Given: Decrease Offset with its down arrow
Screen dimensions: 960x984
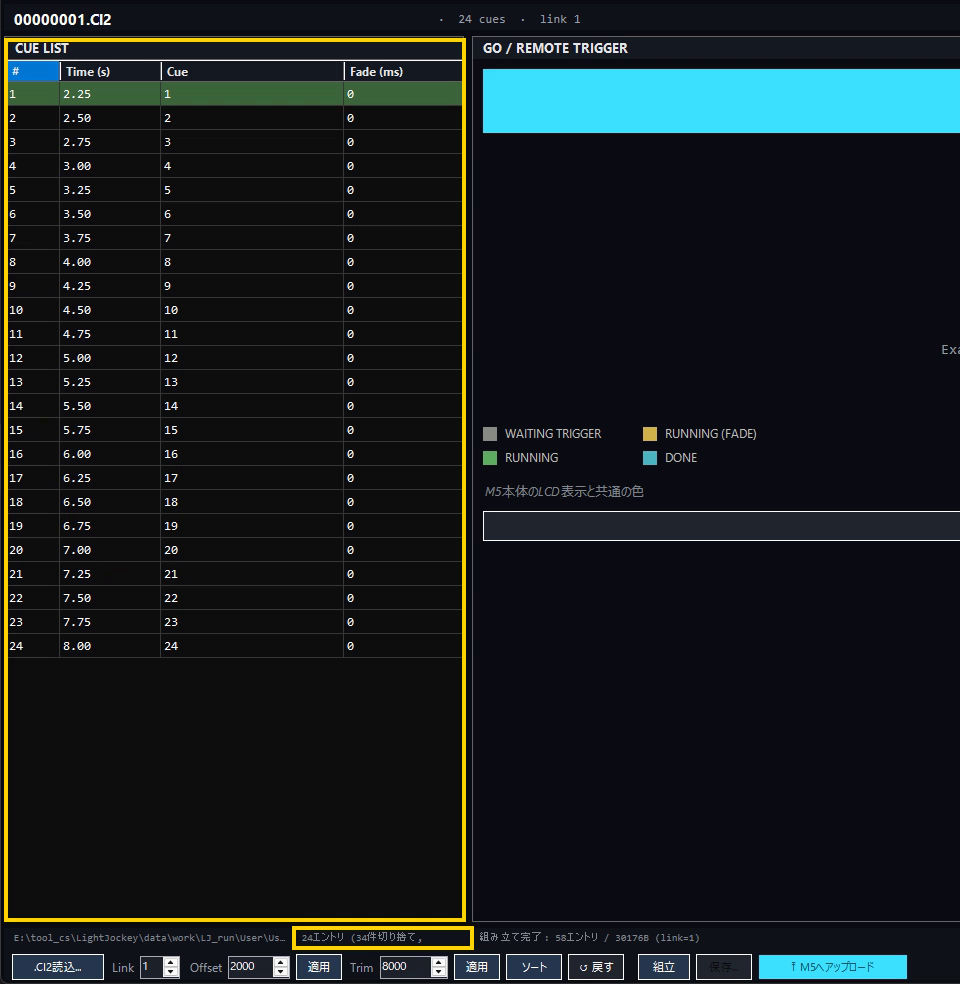Looking at the screenshot, I should [x=281, y=971].
